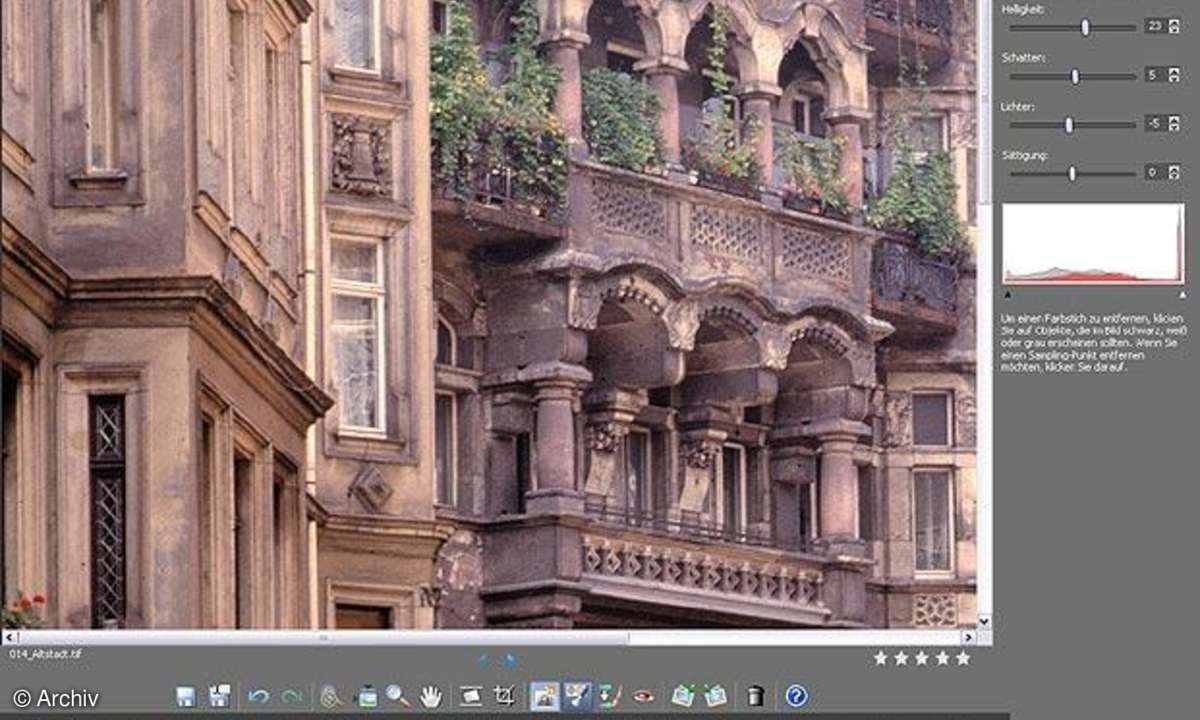Click the Save As multi-disk icon
This screenshot has width=1200, height=720.
[220, 696]
